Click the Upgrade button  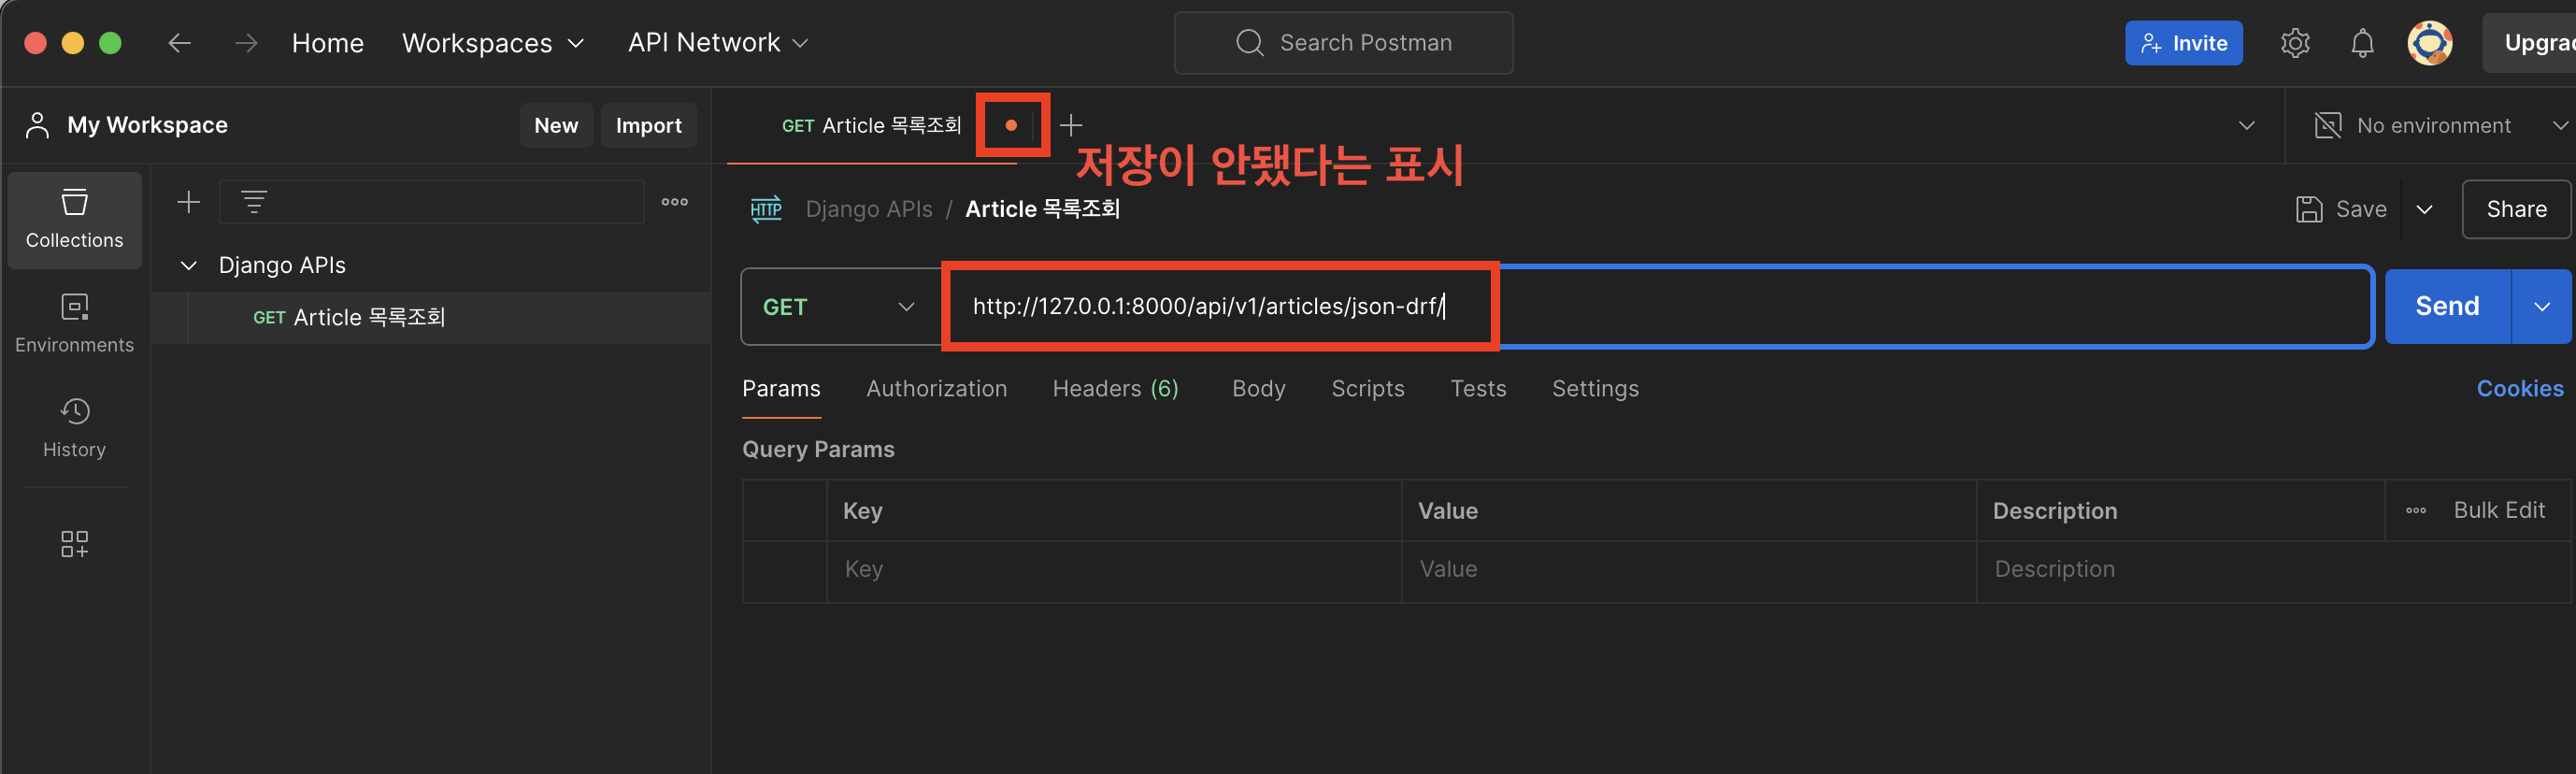2529,43
